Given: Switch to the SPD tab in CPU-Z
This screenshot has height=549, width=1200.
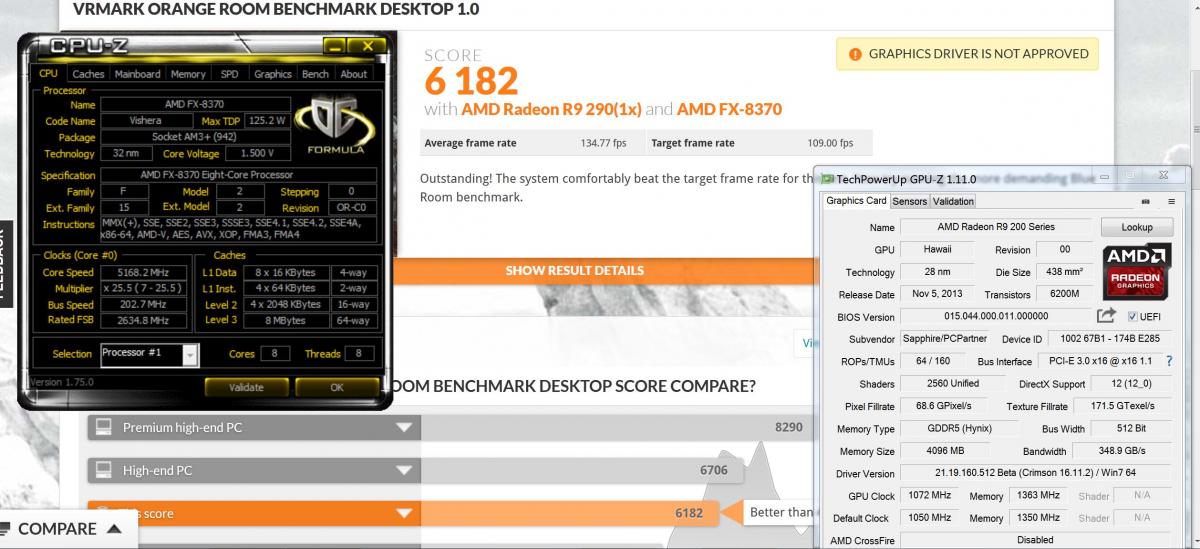Looking at the screenshot, I should tap(230, 74).
